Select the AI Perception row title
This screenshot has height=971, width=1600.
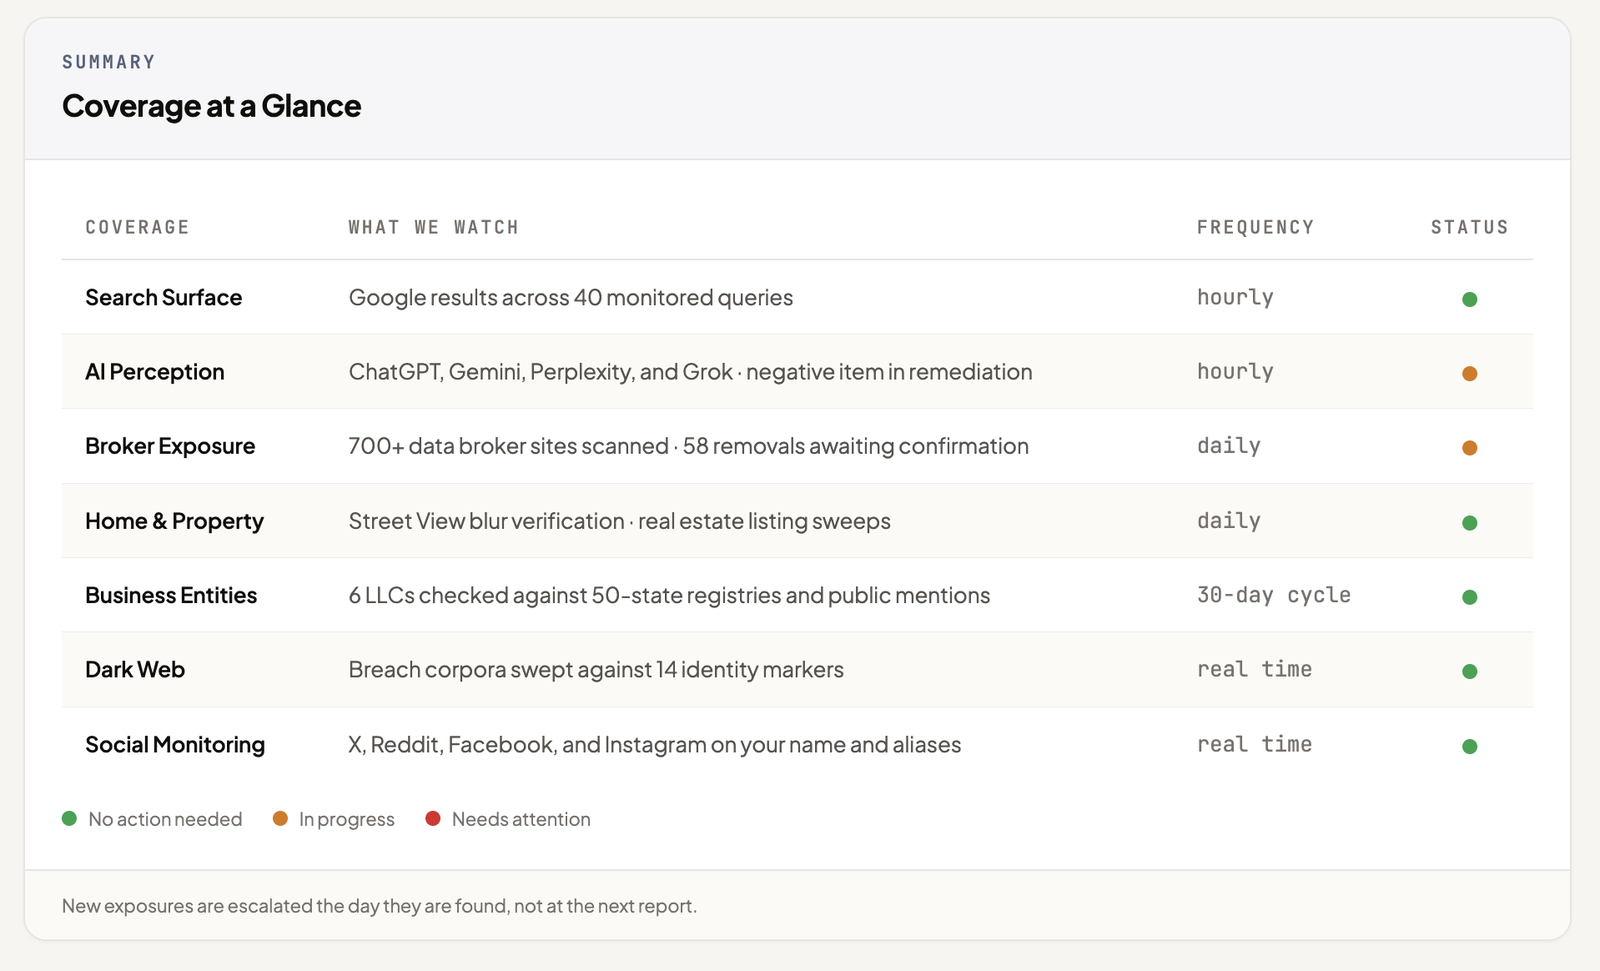point(154,372)
